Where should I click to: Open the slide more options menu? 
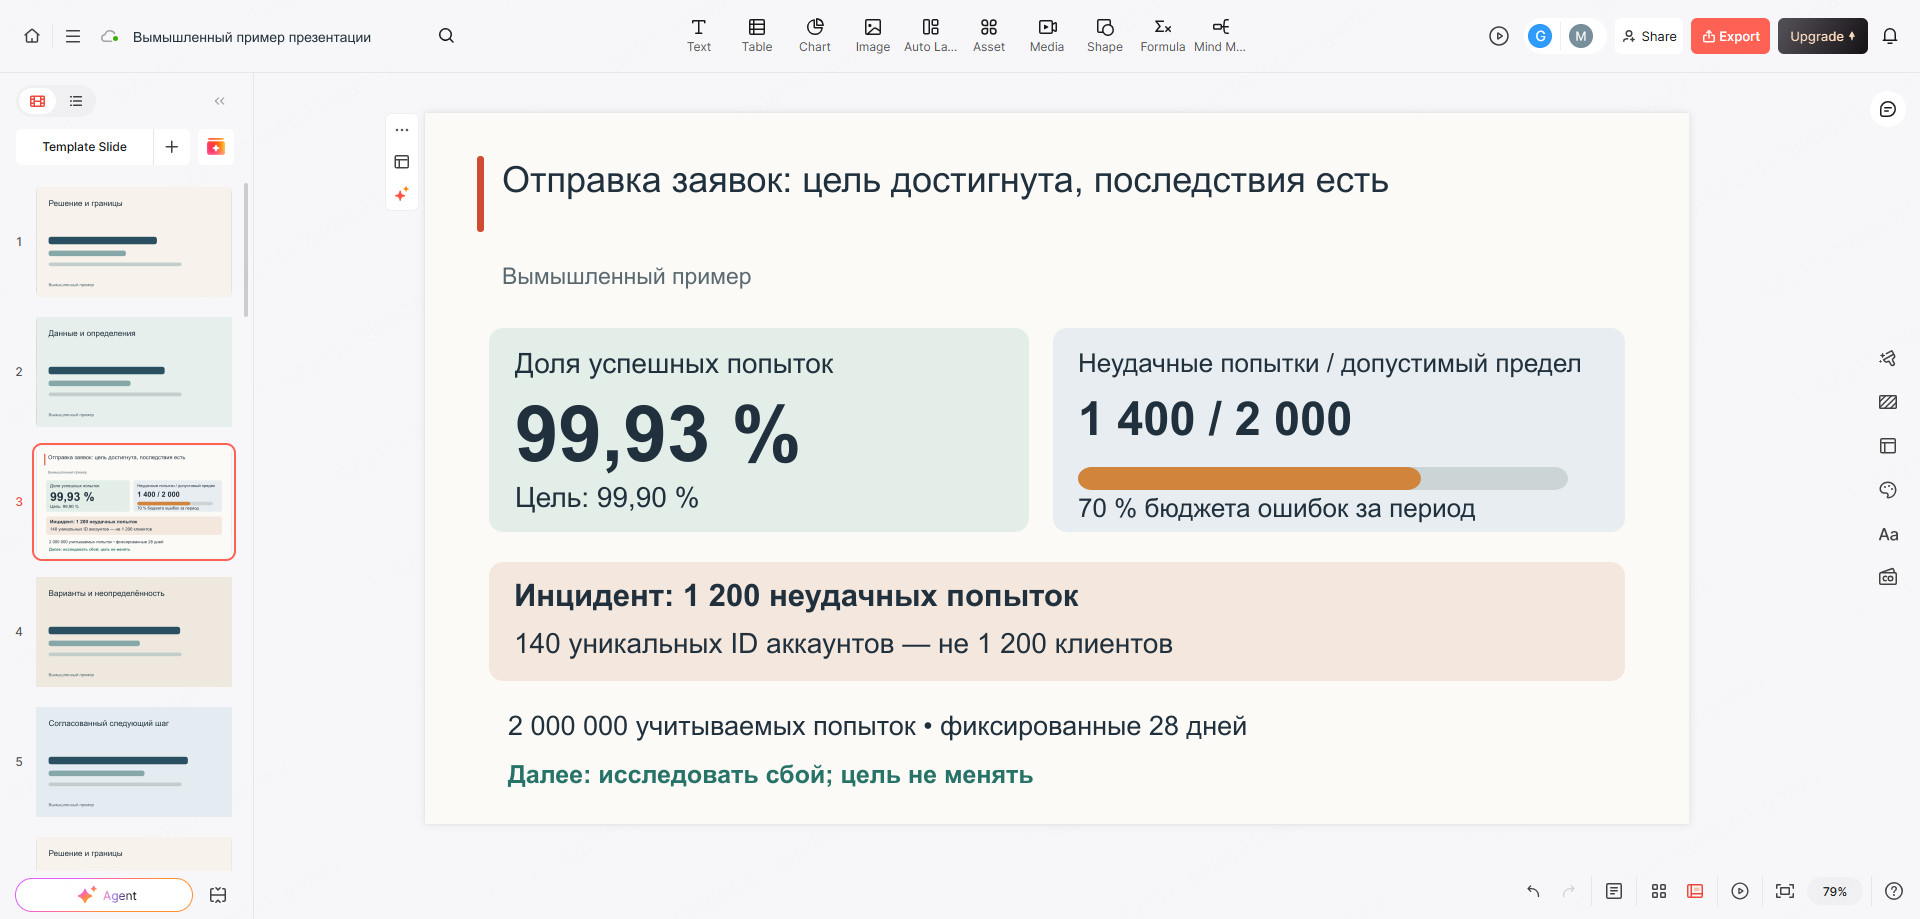click(402, 130)
